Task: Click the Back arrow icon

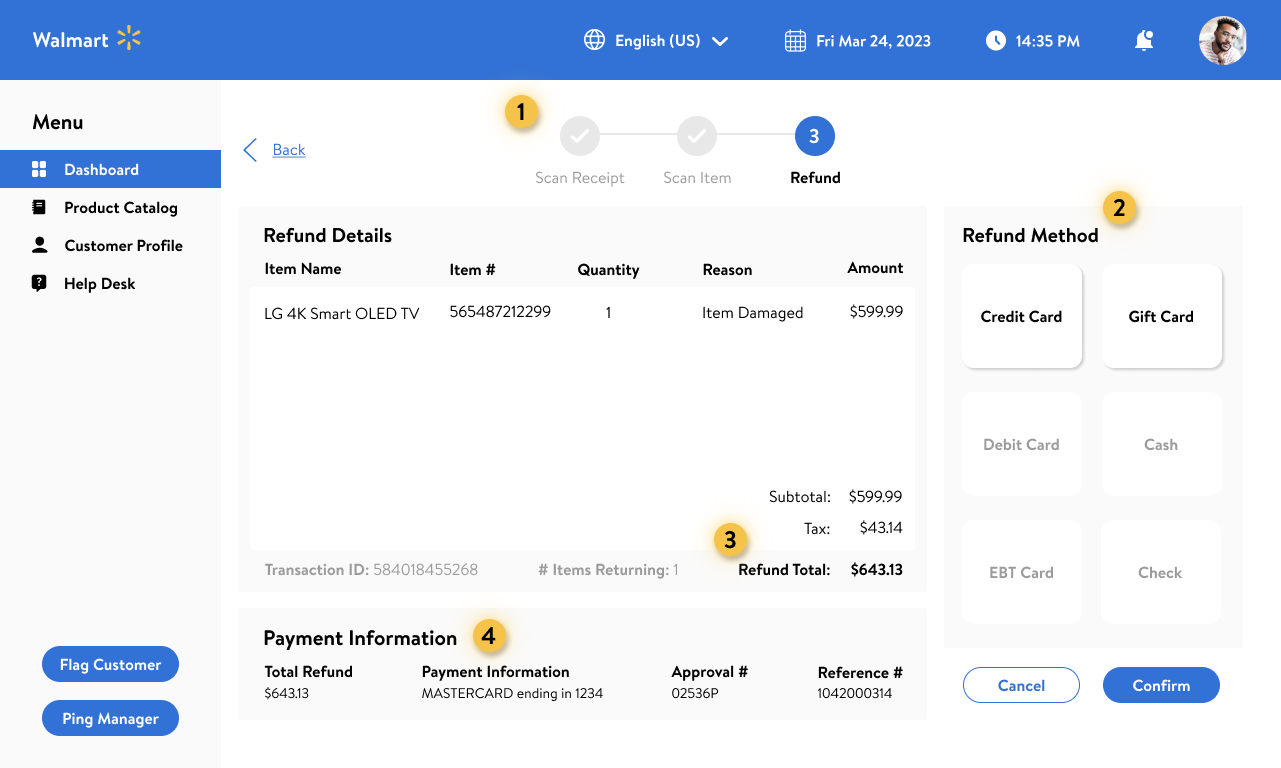Action: 250,150
